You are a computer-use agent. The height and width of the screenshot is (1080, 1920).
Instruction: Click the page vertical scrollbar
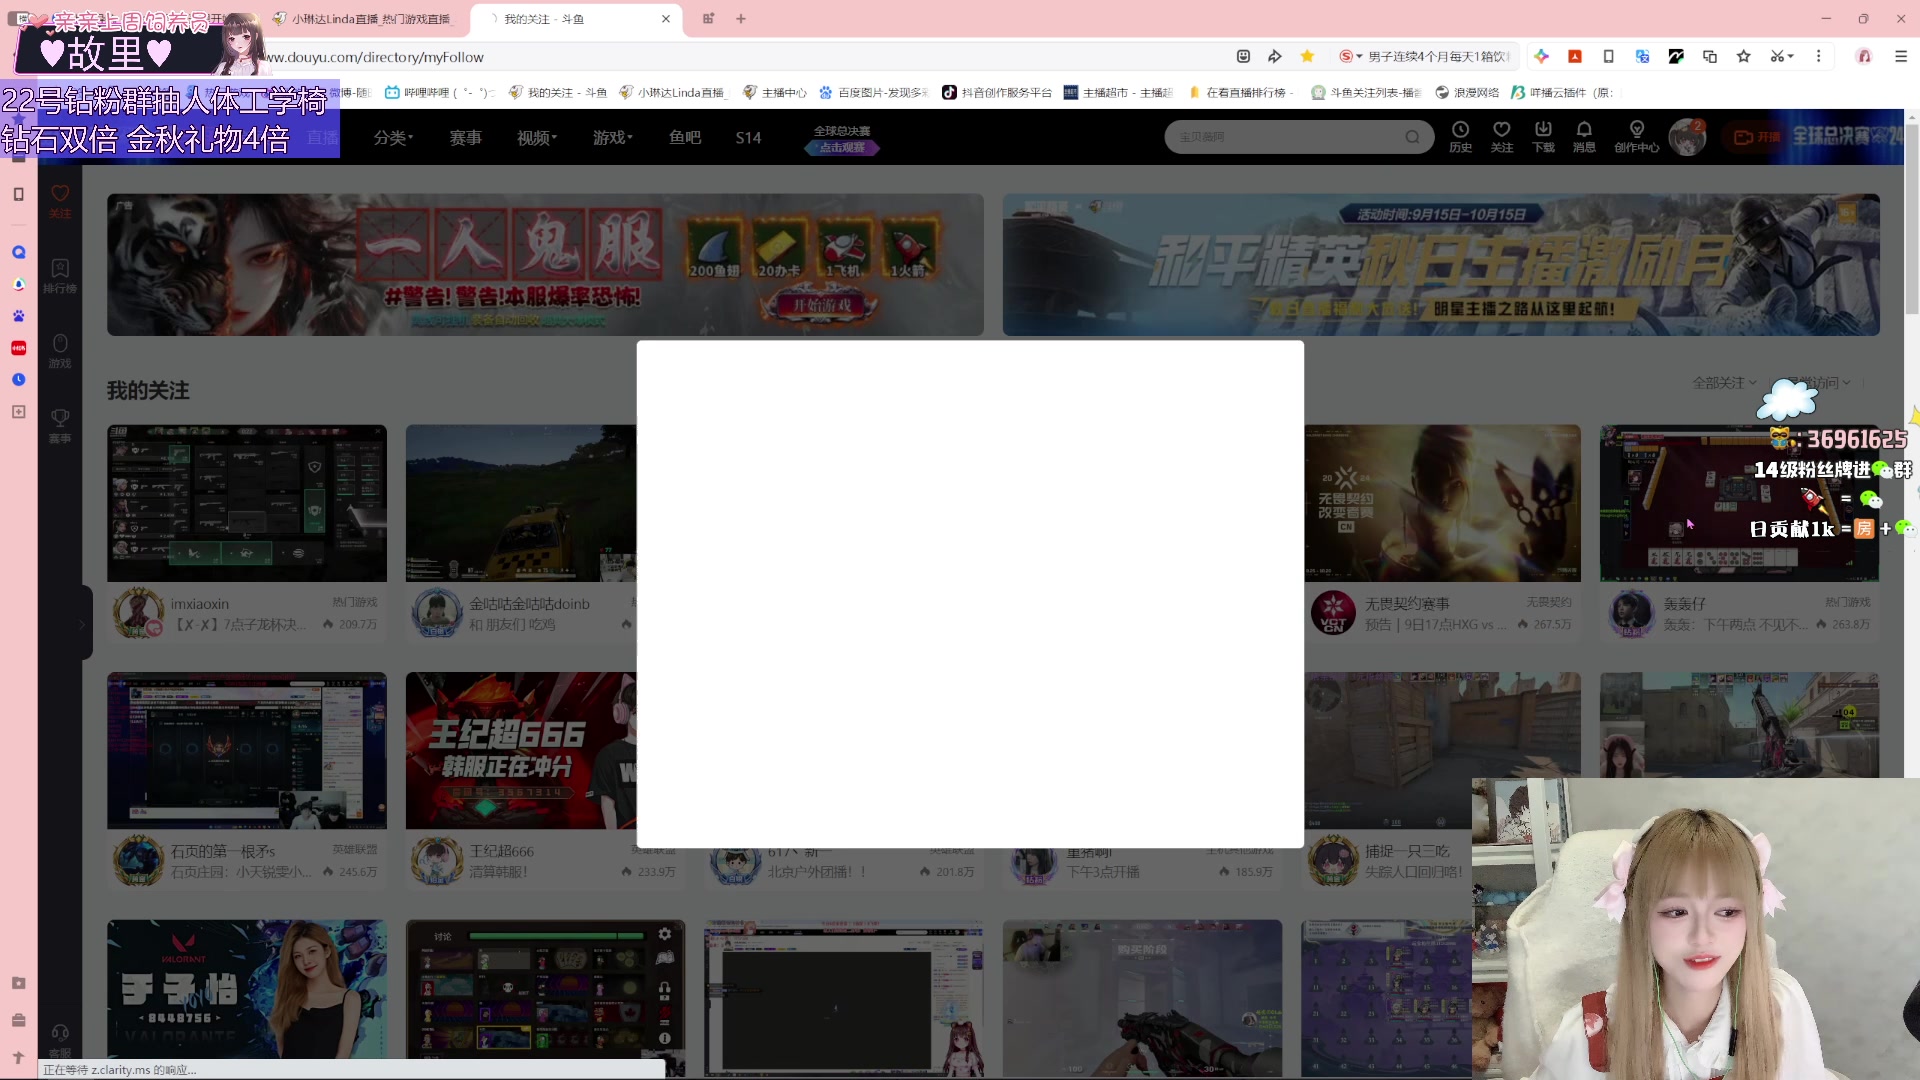click(1912, 219)
